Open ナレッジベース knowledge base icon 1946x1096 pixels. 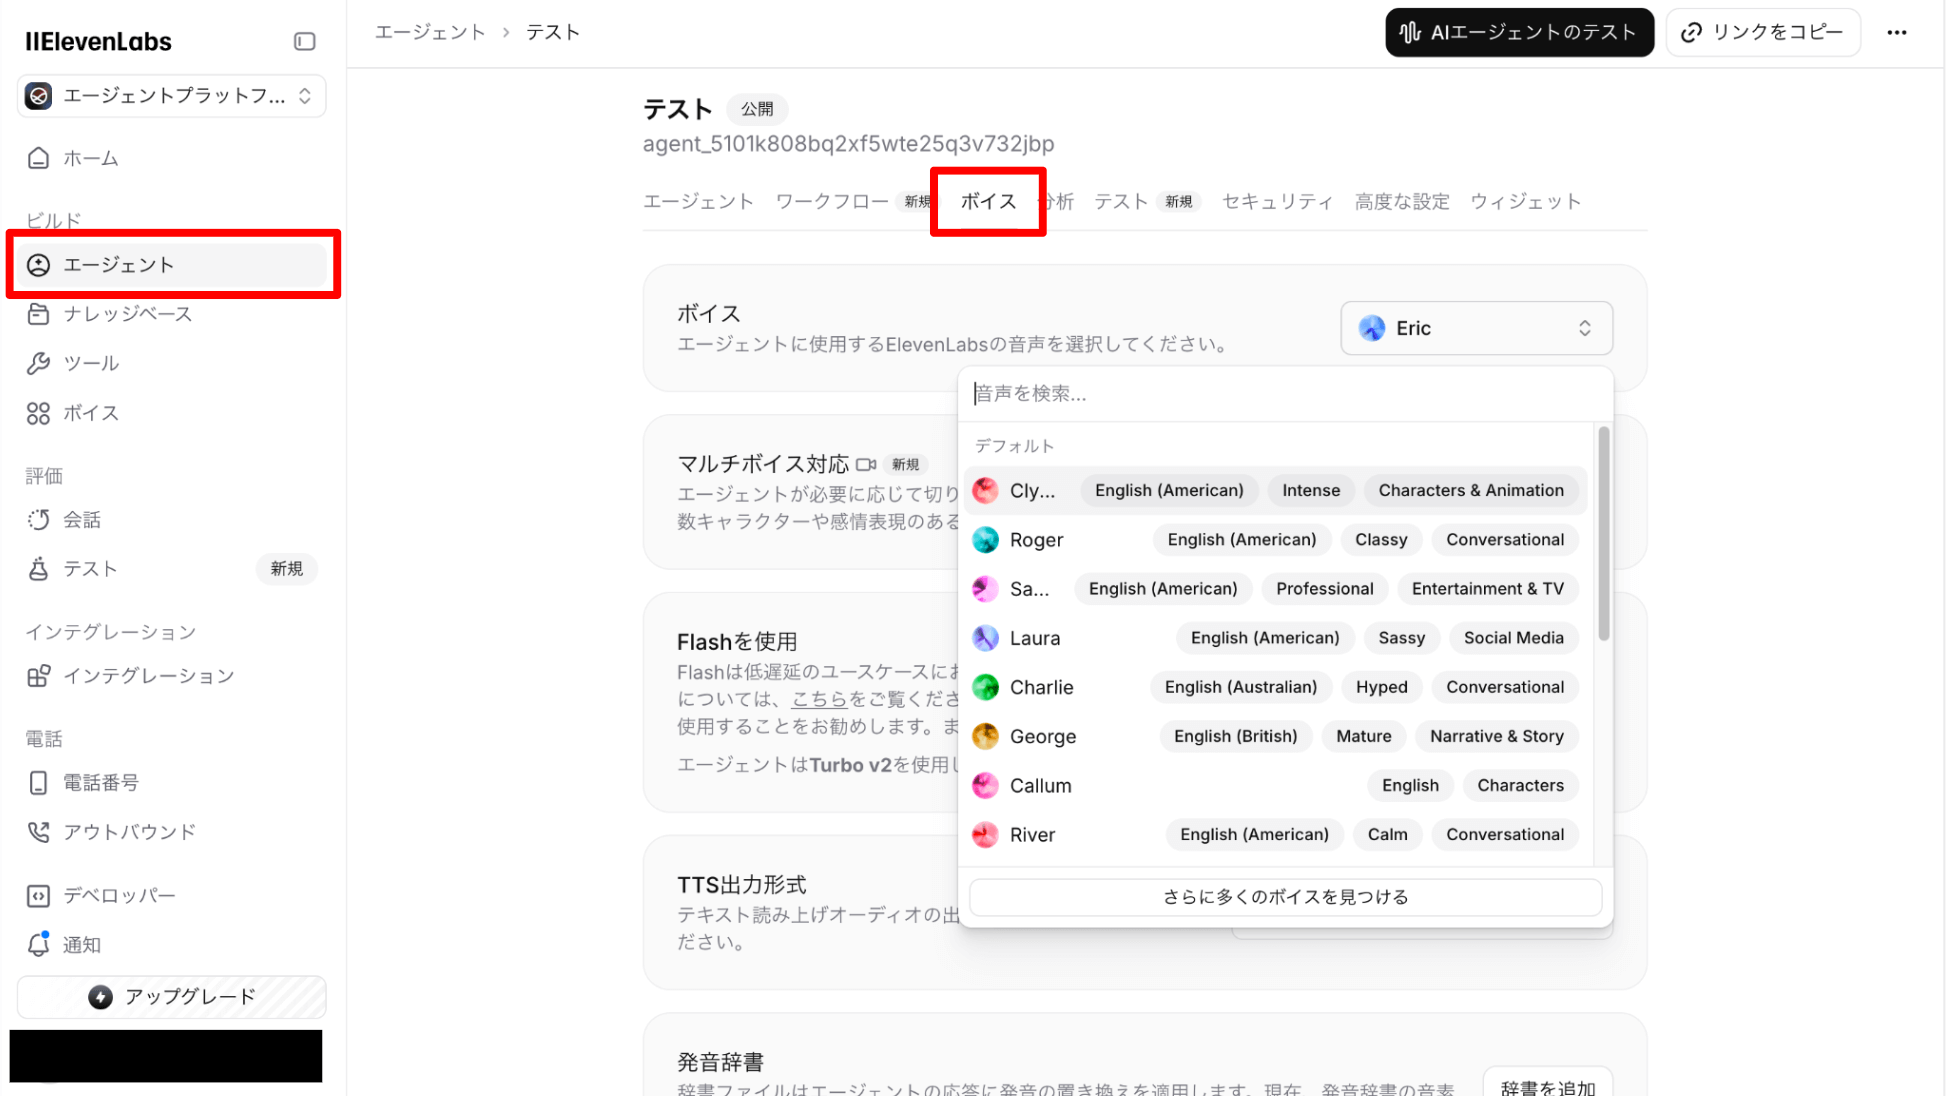(x=38, y=314)
